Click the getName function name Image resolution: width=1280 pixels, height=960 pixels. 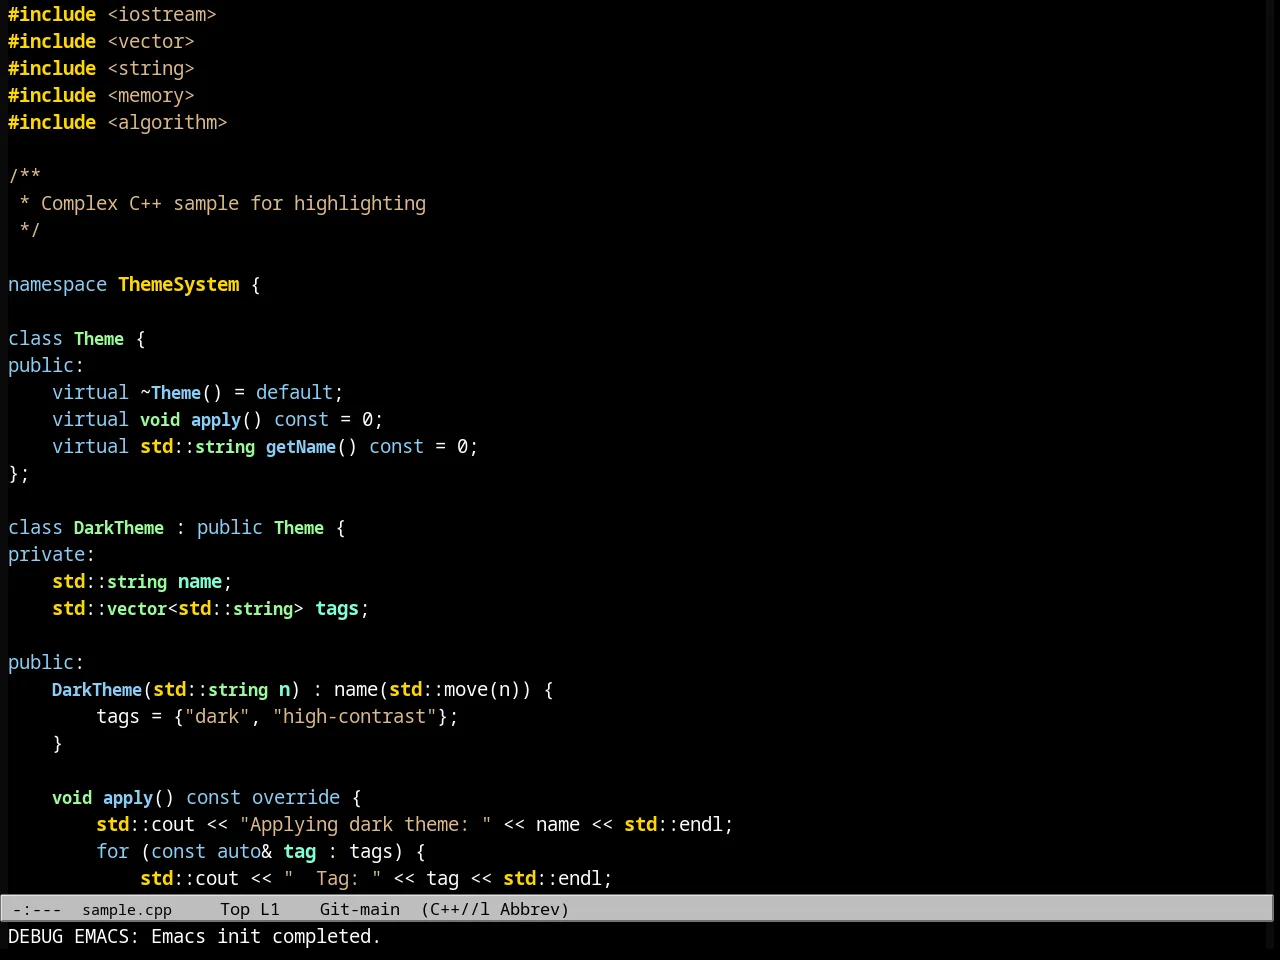301,446
